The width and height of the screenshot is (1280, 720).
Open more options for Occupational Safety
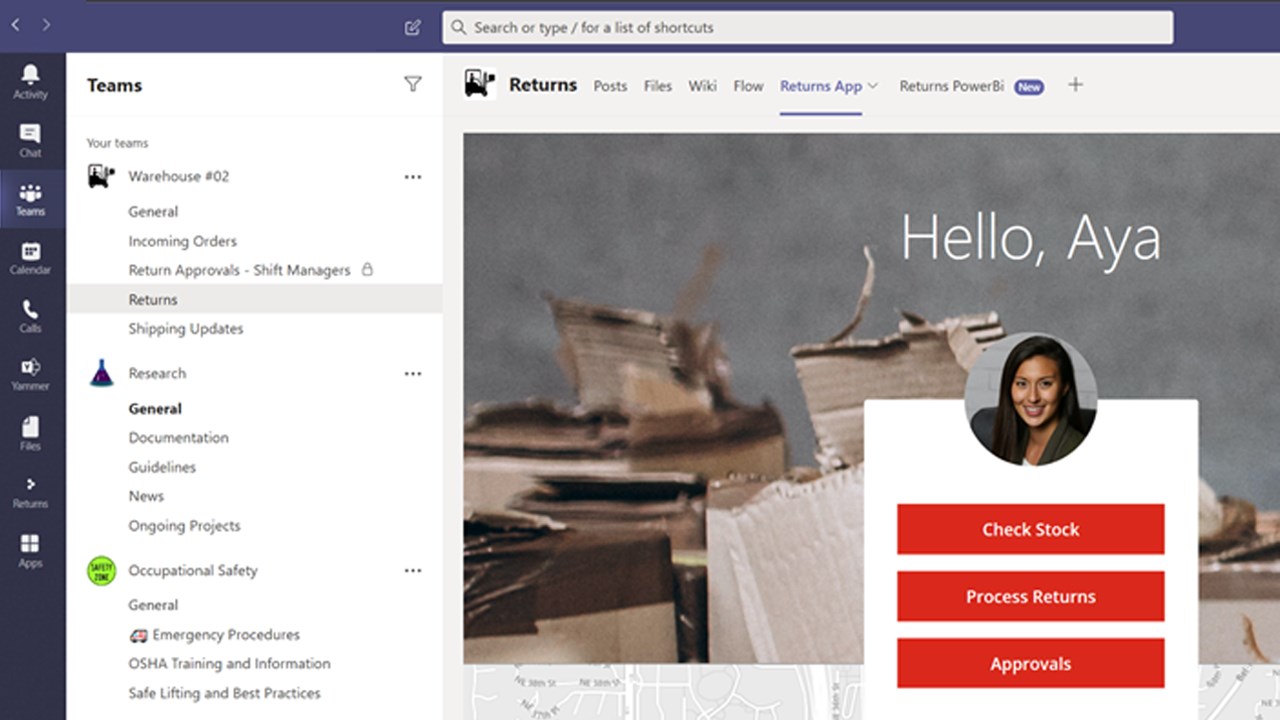pos(413,571)
